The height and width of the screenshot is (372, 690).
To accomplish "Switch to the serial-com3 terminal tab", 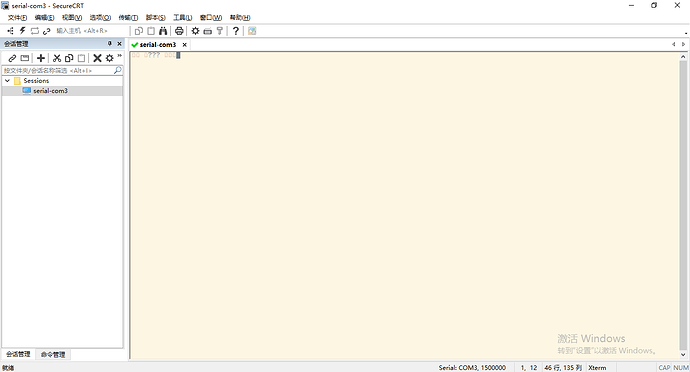I will click(x=158, y=44).
